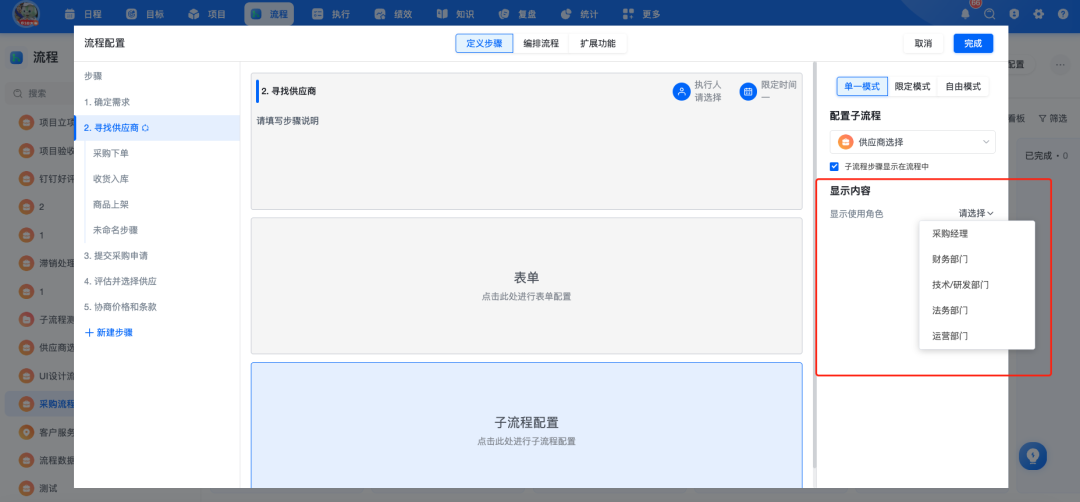Select 单一模式 mode
Screen dimensions: 1080x502
point(862,87)
